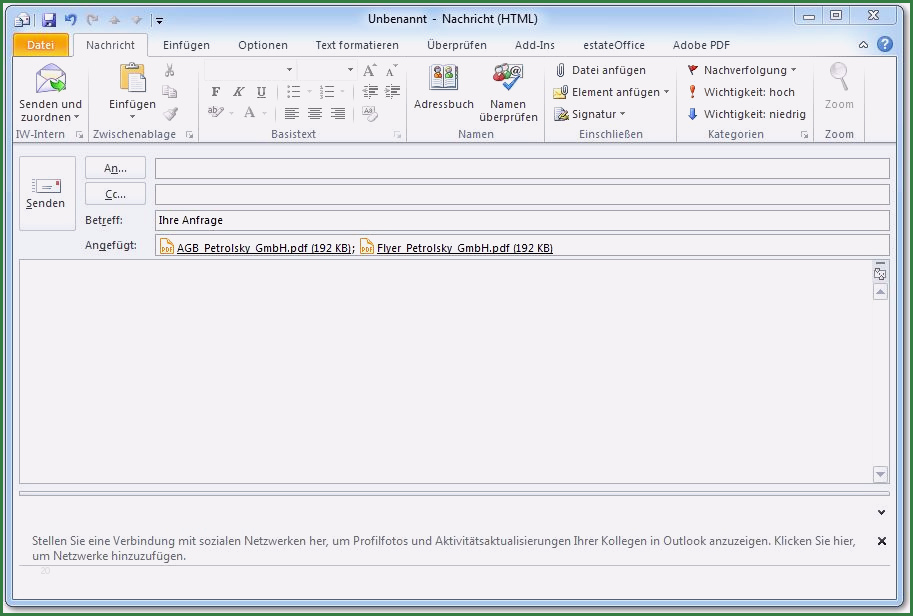The width and height of the screenshot is (913, 616).
Task: Open the font color dropdown arrow
Action: click(x=265, y=114)
